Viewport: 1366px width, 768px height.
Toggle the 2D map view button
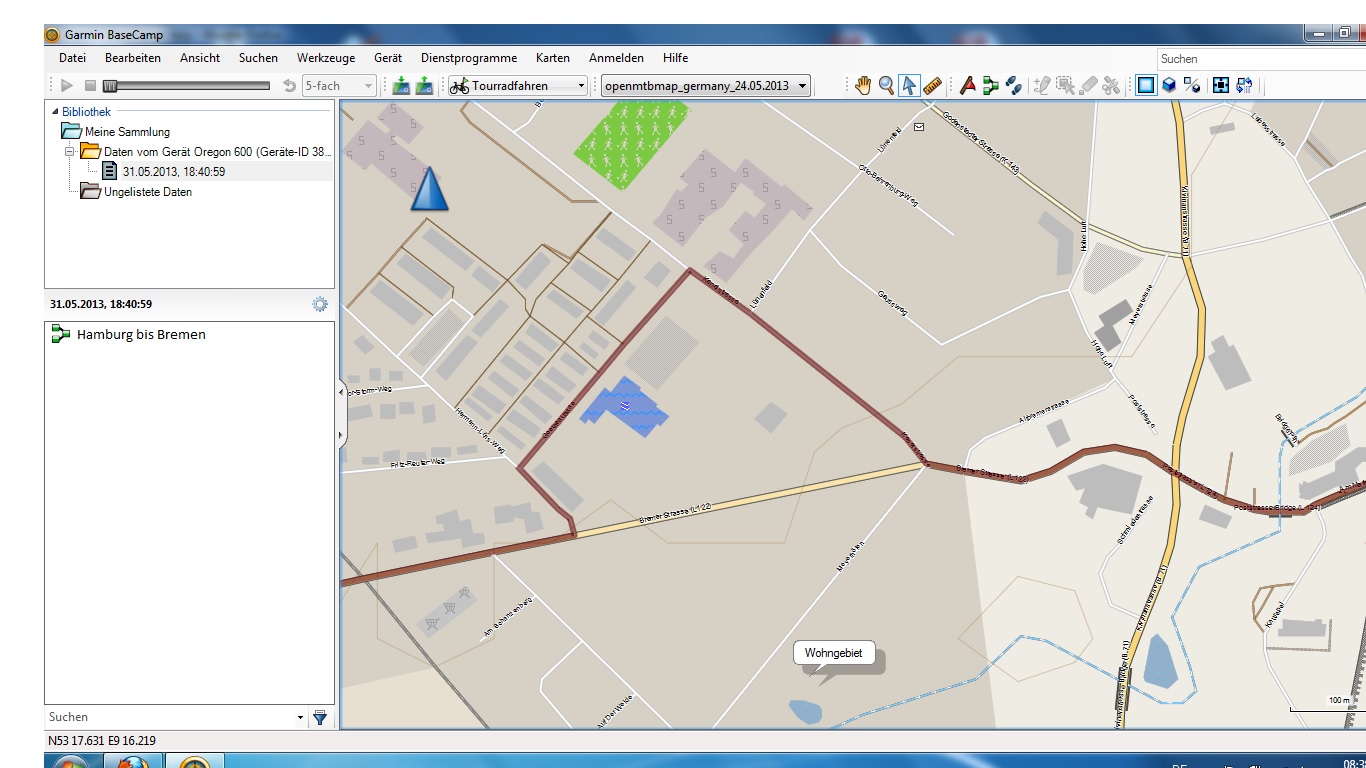[1146, 86]
